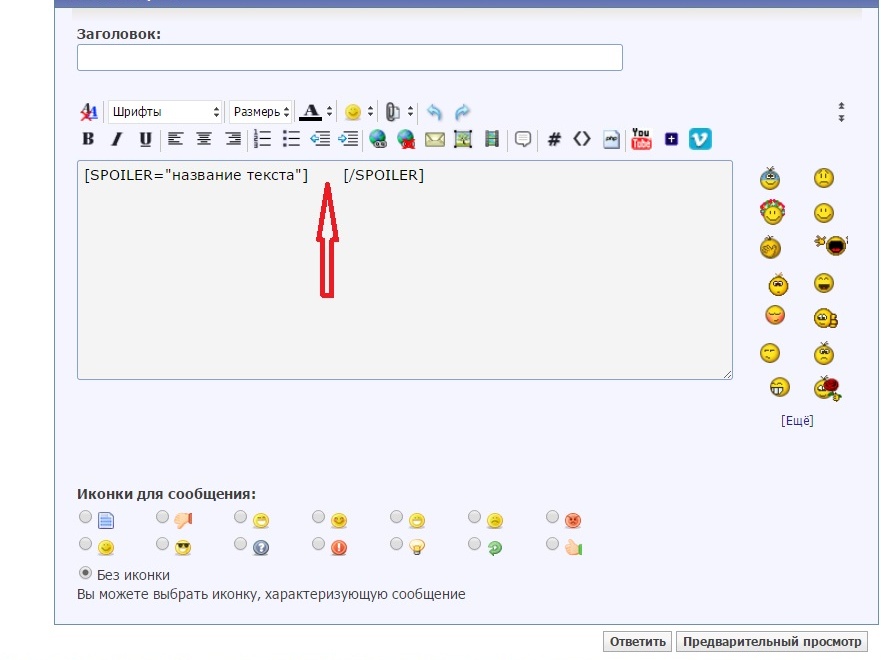
Task: Wrap selection in quote tags
Action: (x=522, y=139)
